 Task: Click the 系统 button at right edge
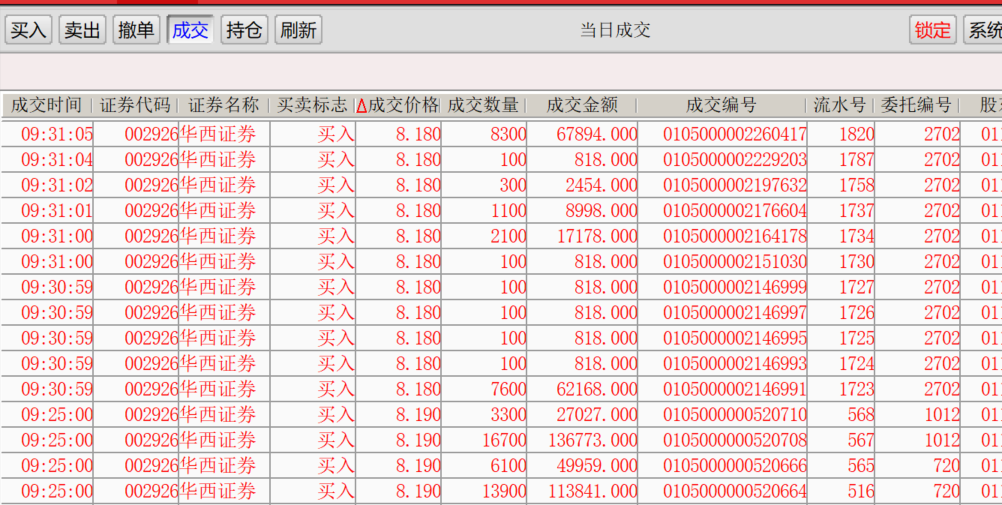983,30
